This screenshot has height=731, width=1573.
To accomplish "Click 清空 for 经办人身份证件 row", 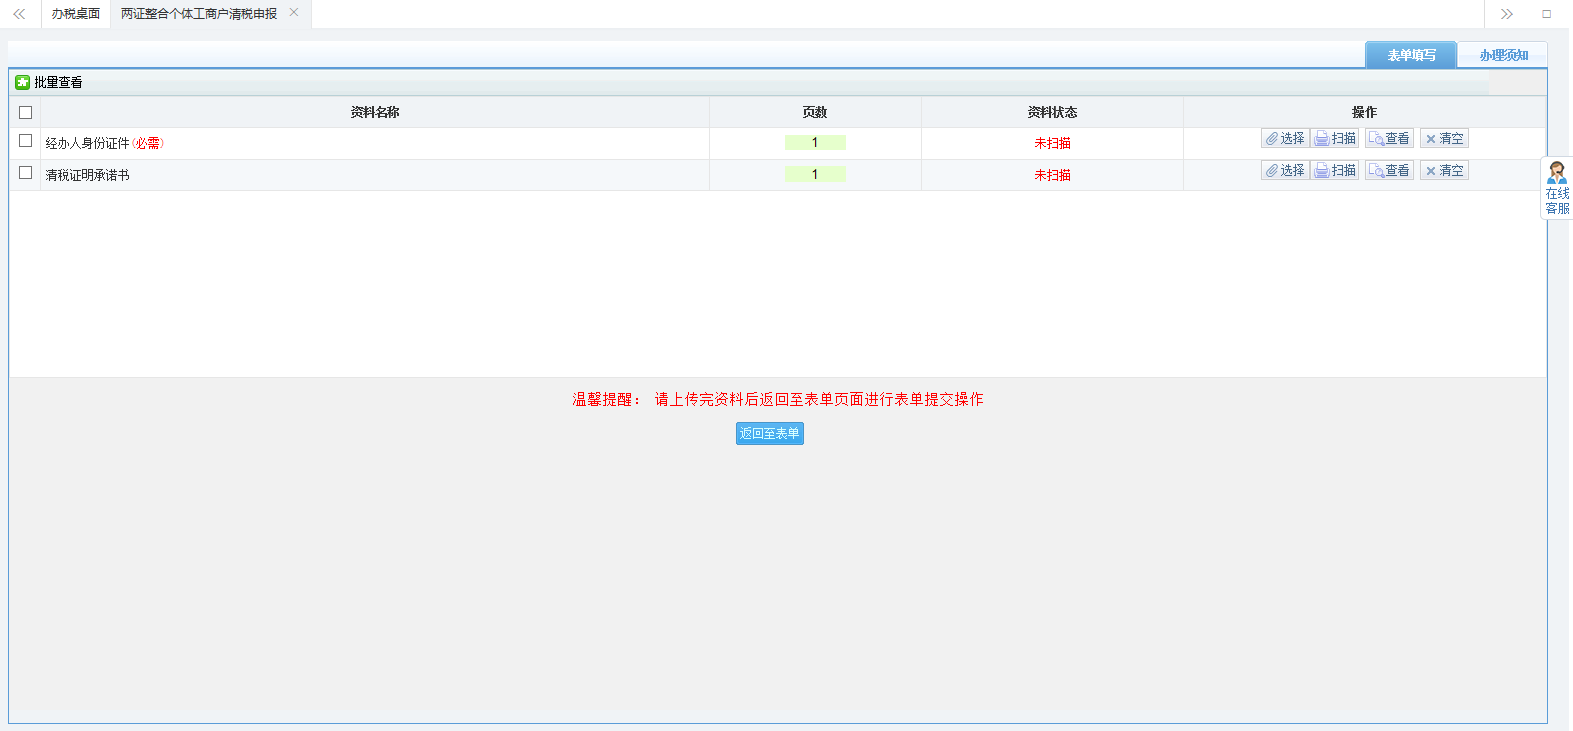I will 1444,139.
